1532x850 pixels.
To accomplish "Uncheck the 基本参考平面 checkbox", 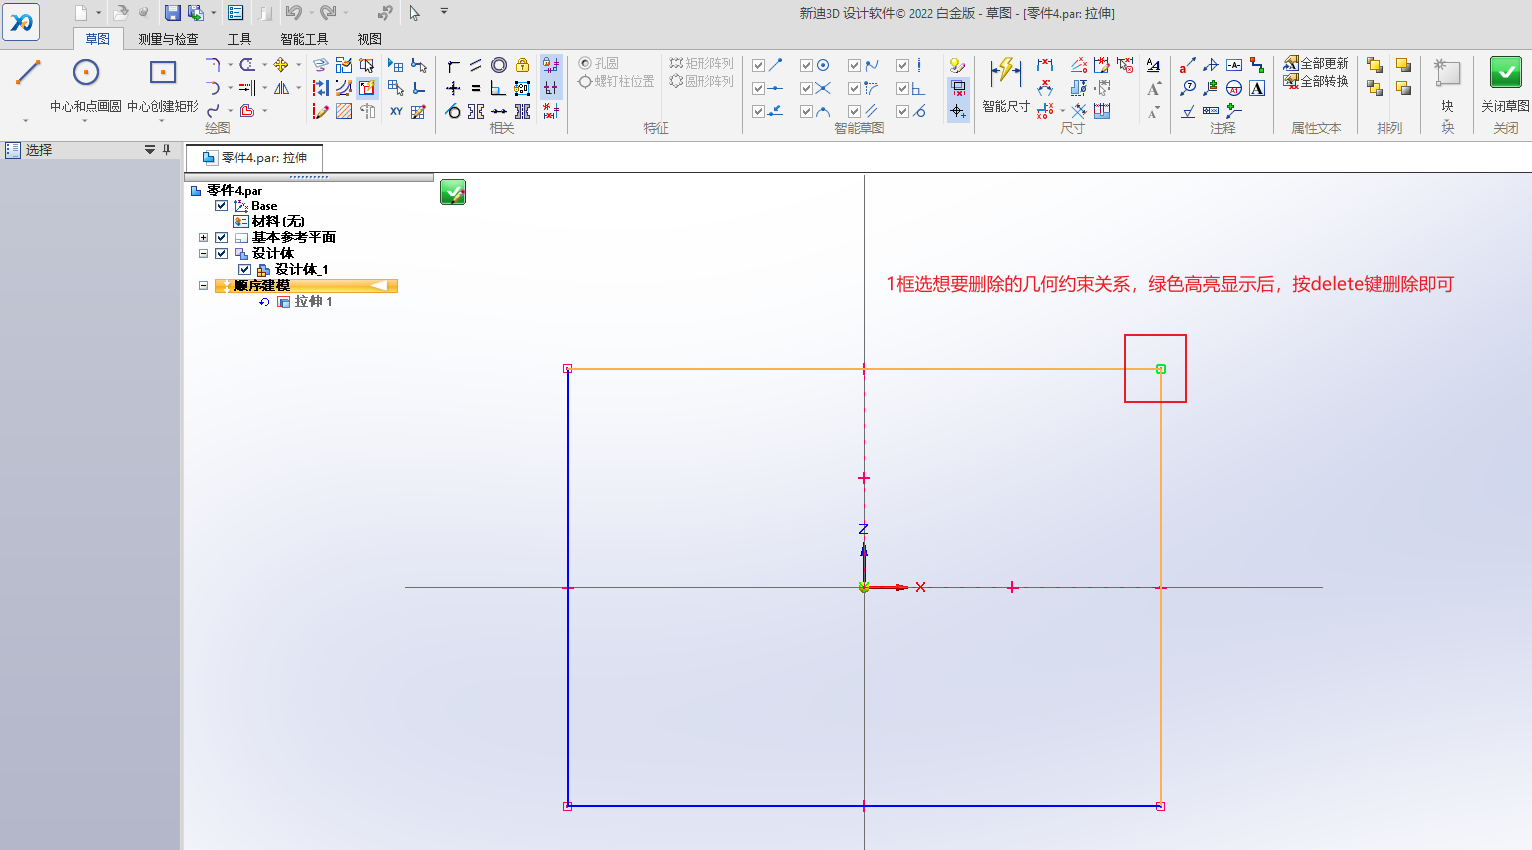I will [x=222, y=238].
